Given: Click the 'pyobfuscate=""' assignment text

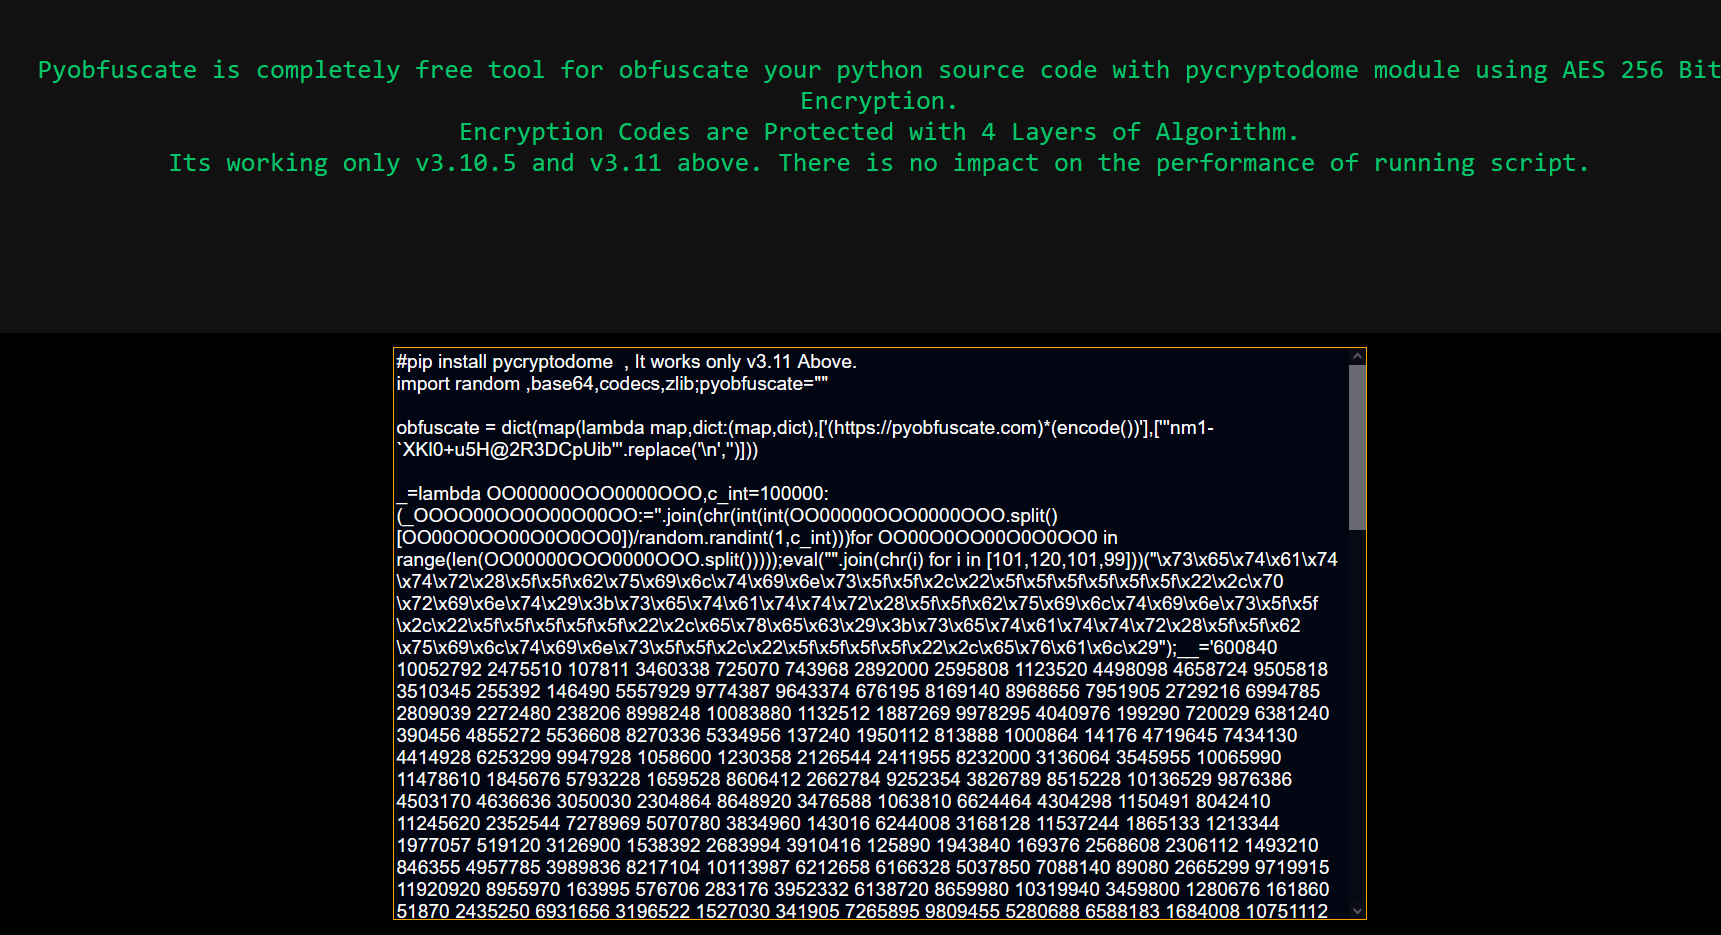Looking at the screenshot, I should [x=763, y=384].
